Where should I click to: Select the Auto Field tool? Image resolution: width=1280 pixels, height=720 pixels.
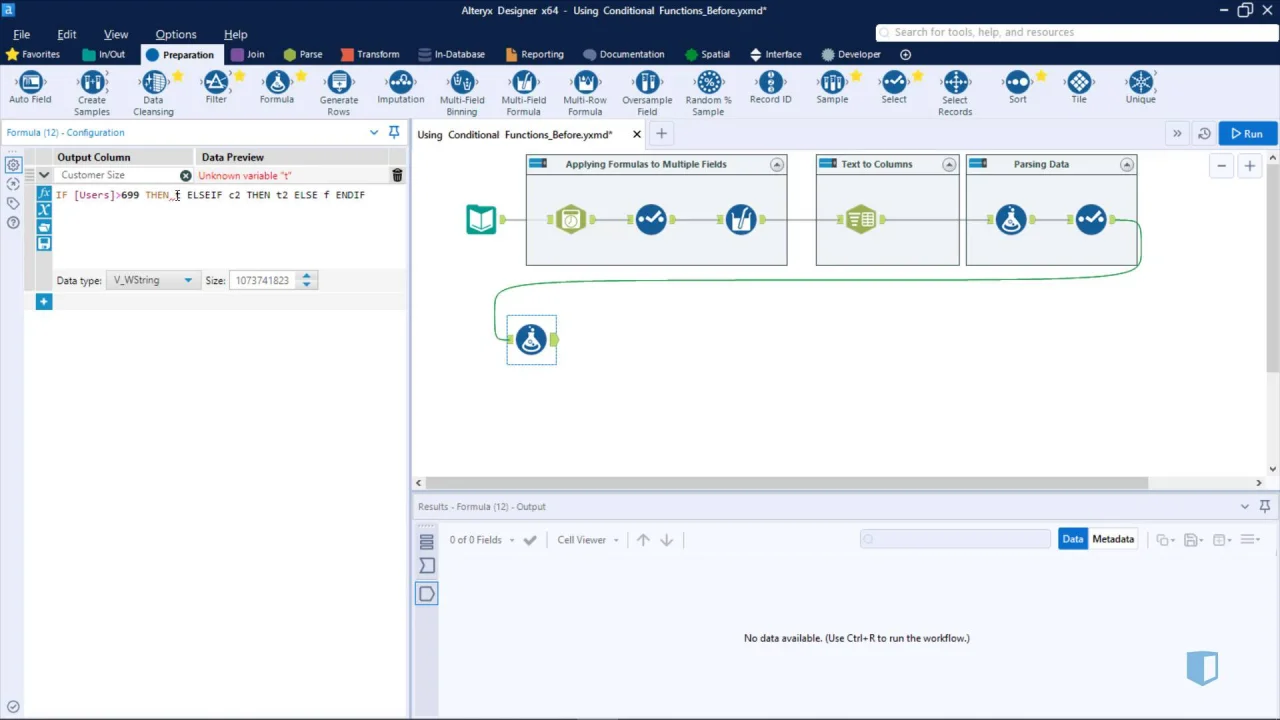pyautogui.click(x=30, y=89)
